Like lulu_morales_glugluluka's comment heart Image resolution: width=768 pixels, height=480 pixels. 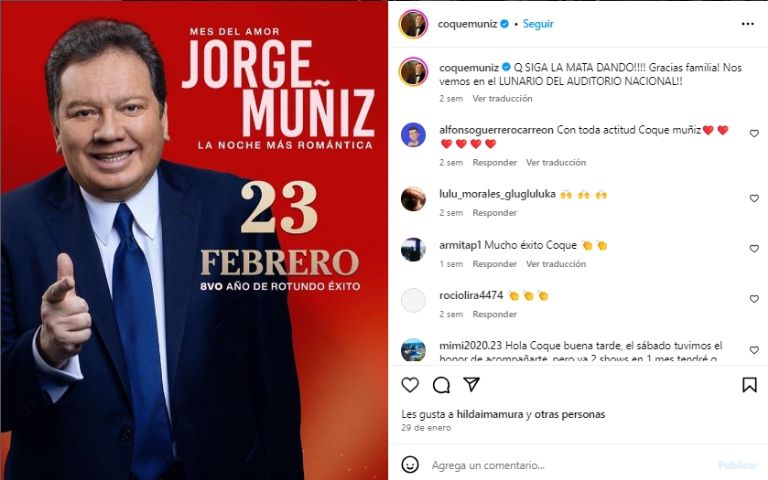coord(754,198)
